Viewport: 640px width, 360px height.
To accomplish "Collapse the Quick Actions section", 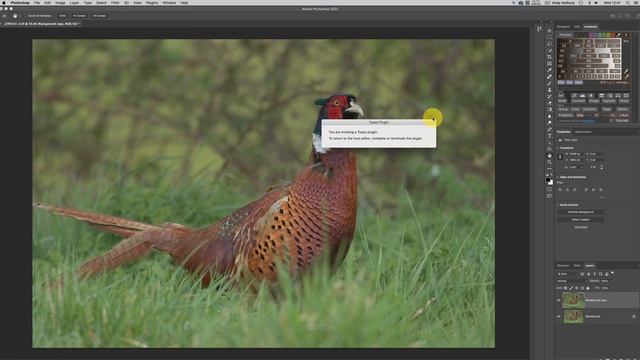I will click(558, 205).
